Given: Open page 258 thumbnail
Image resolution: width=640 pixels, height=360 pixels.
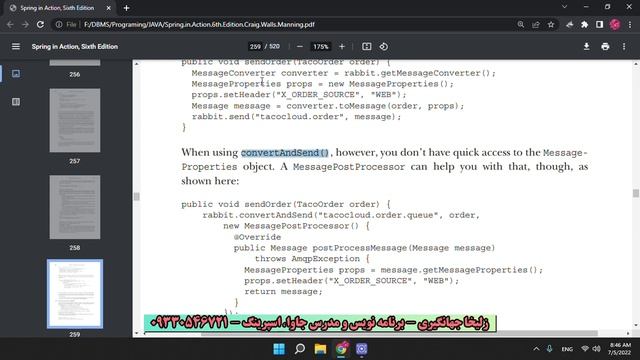Looking at the screenshot, I should [x=75, y=207].
